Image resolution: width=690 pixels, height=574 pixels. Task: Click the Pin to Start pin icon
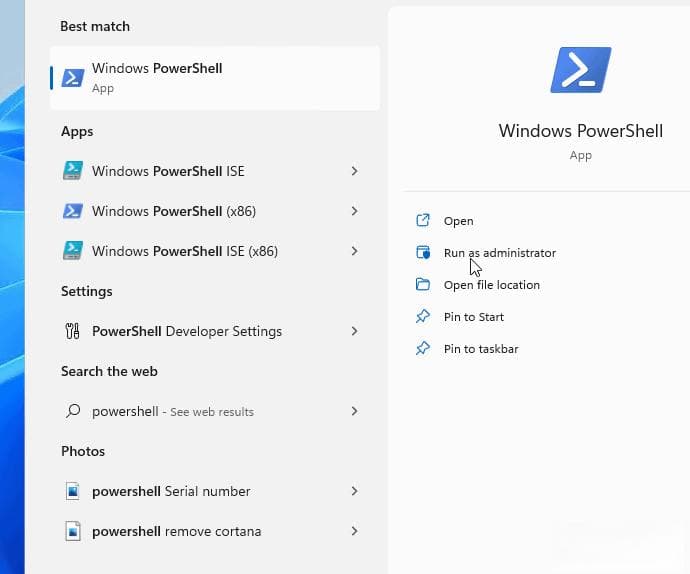pyautogui.click(x=423, y=316)
